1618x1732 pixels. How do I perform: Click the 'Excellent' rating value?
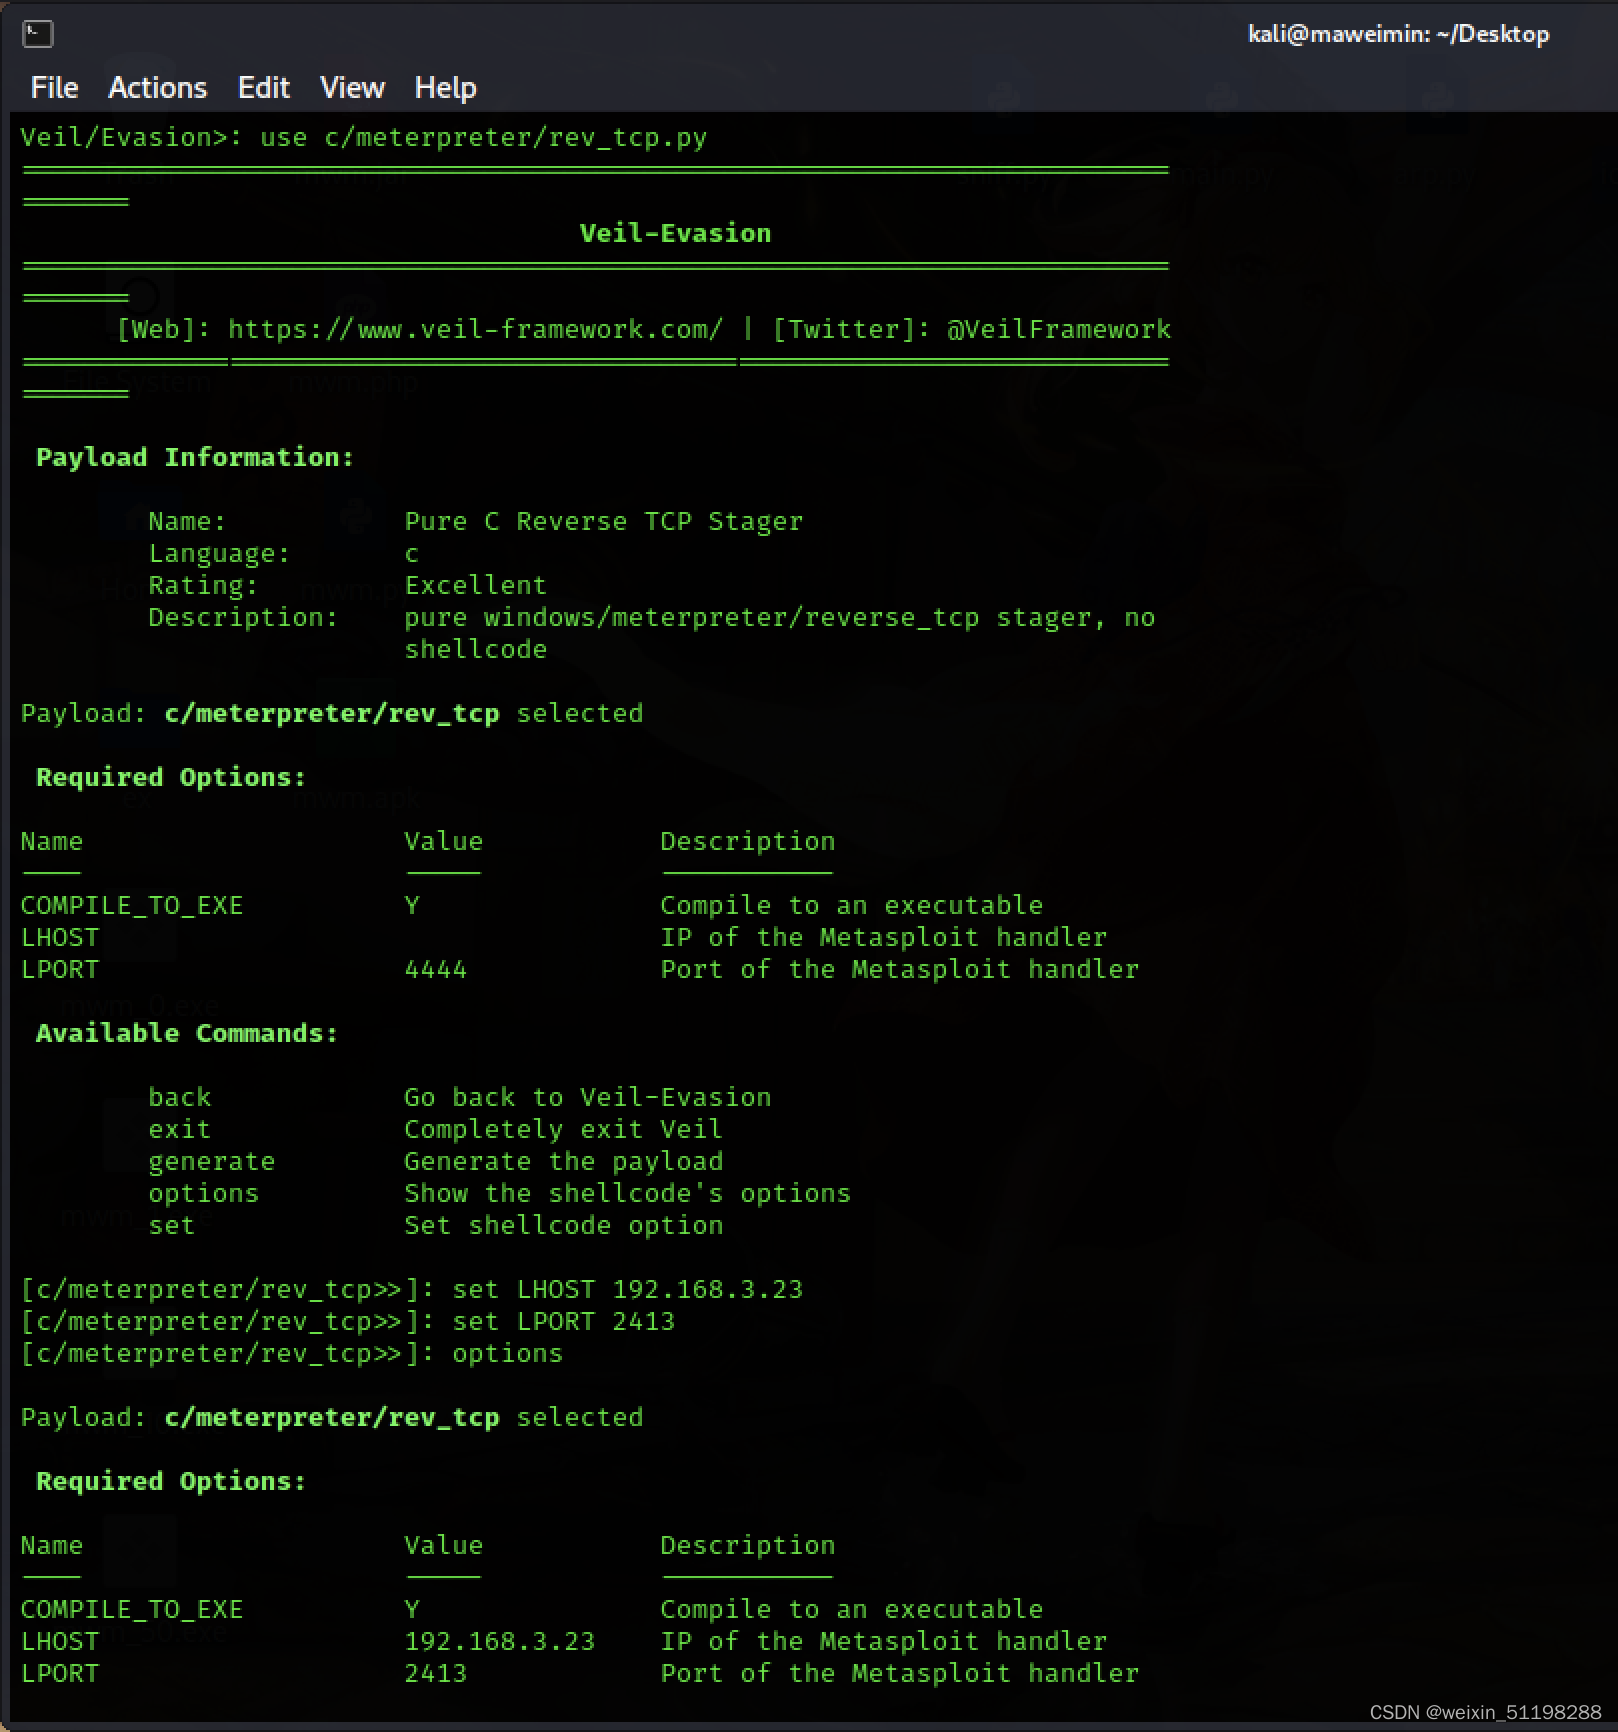pyautogui.click(x=475, y=585)
